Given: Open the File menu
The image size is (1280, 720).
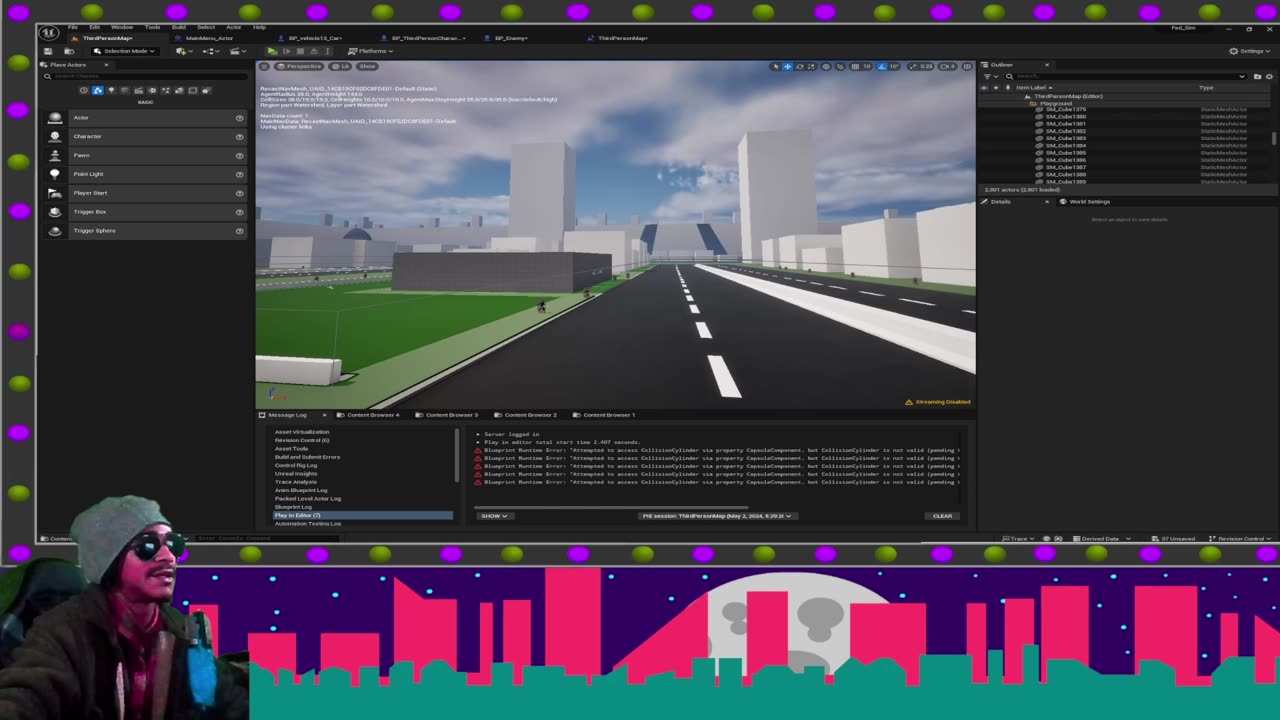Looking at the screenshot, I should [x=73, y=27].
